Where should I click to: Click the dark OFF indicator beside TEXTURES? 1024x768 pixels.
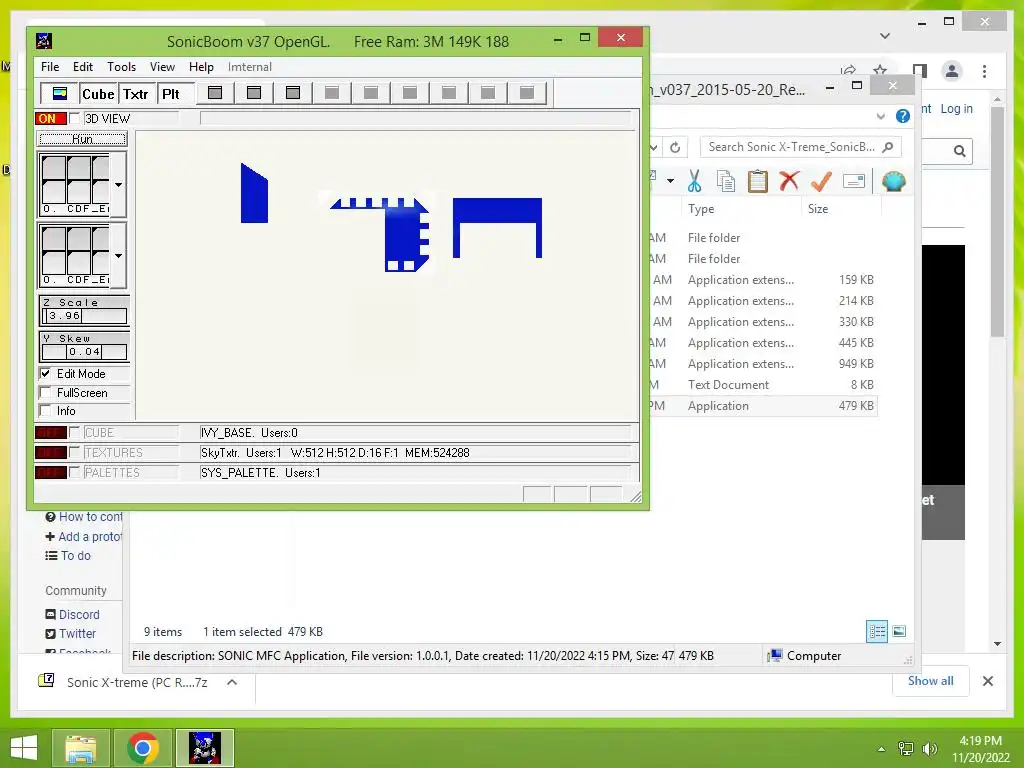click(50, 453)
